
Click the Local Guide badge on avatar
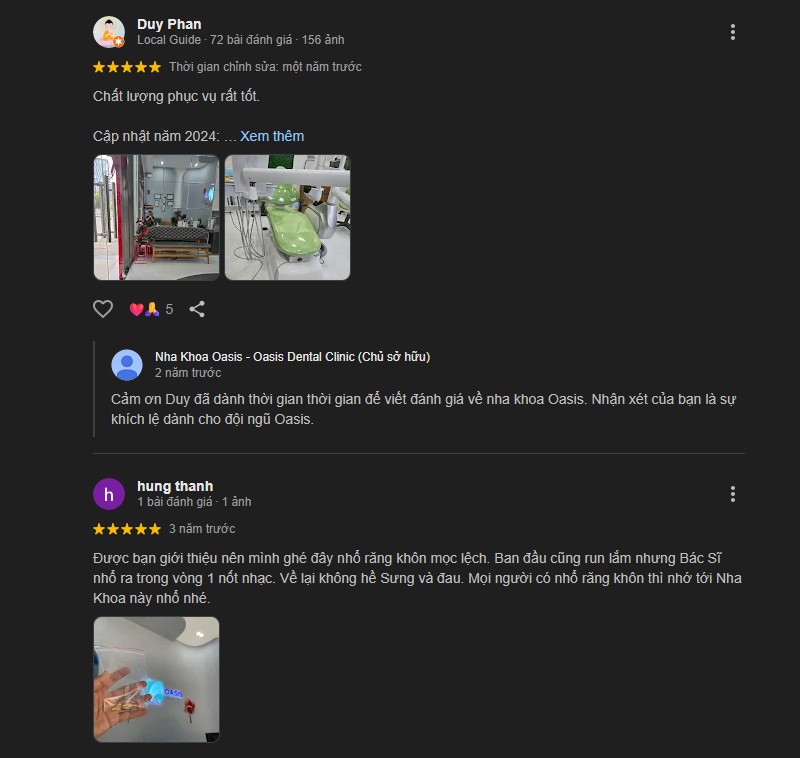(118, 42)
